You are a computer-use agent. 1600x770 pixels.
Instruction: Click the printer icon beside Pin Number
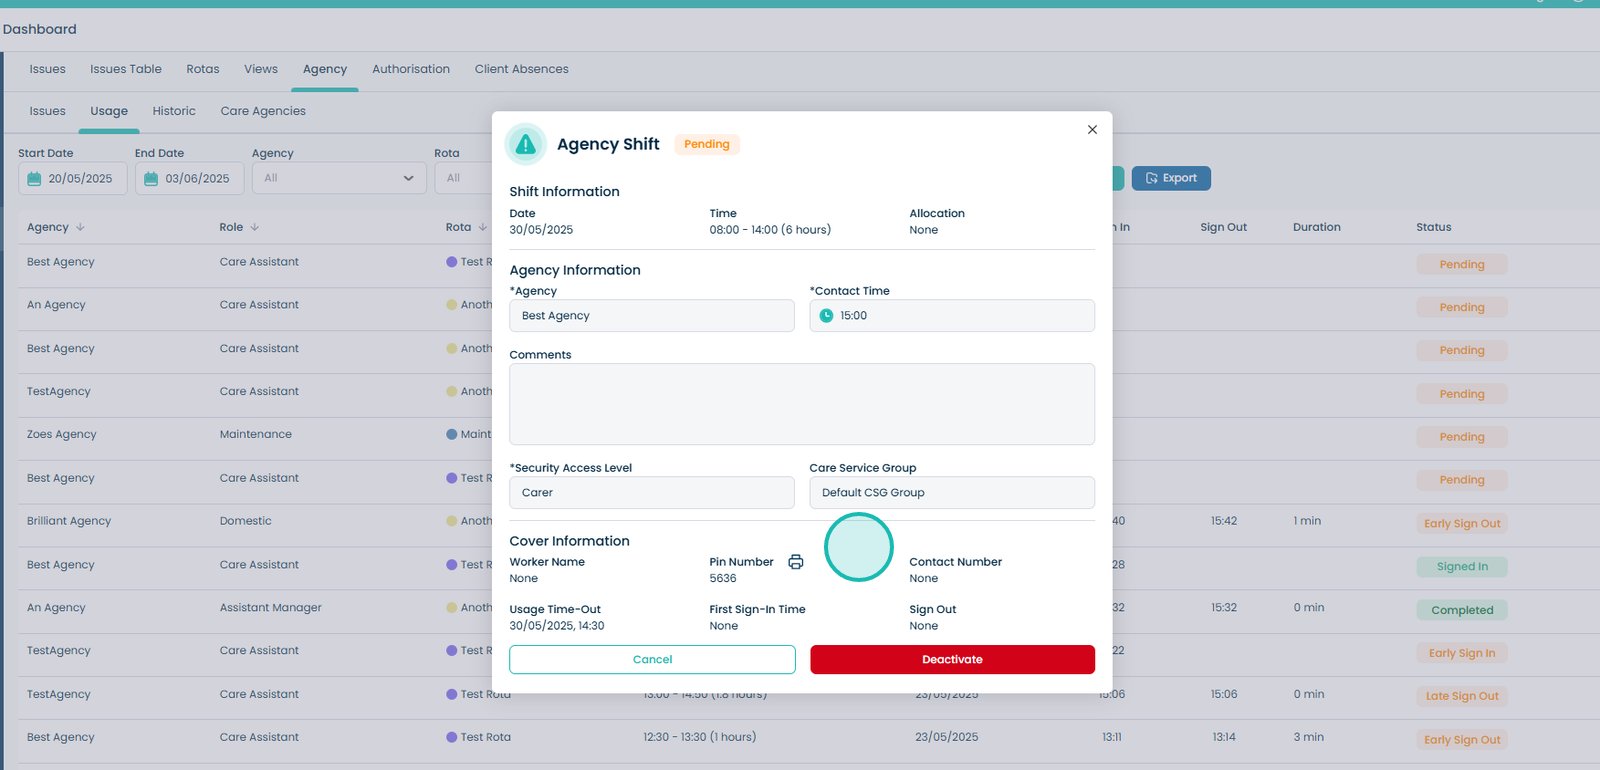coord(795,562)
